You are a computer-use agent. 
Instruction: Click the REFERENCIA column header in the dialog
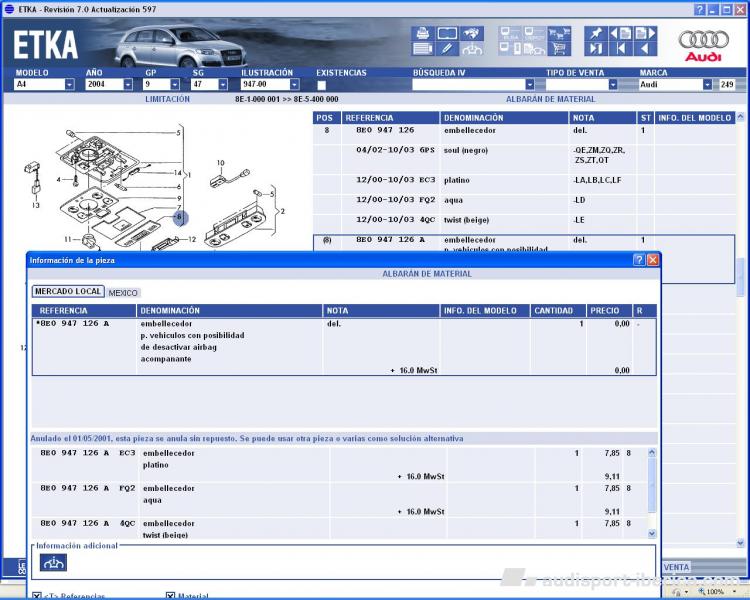84,311
